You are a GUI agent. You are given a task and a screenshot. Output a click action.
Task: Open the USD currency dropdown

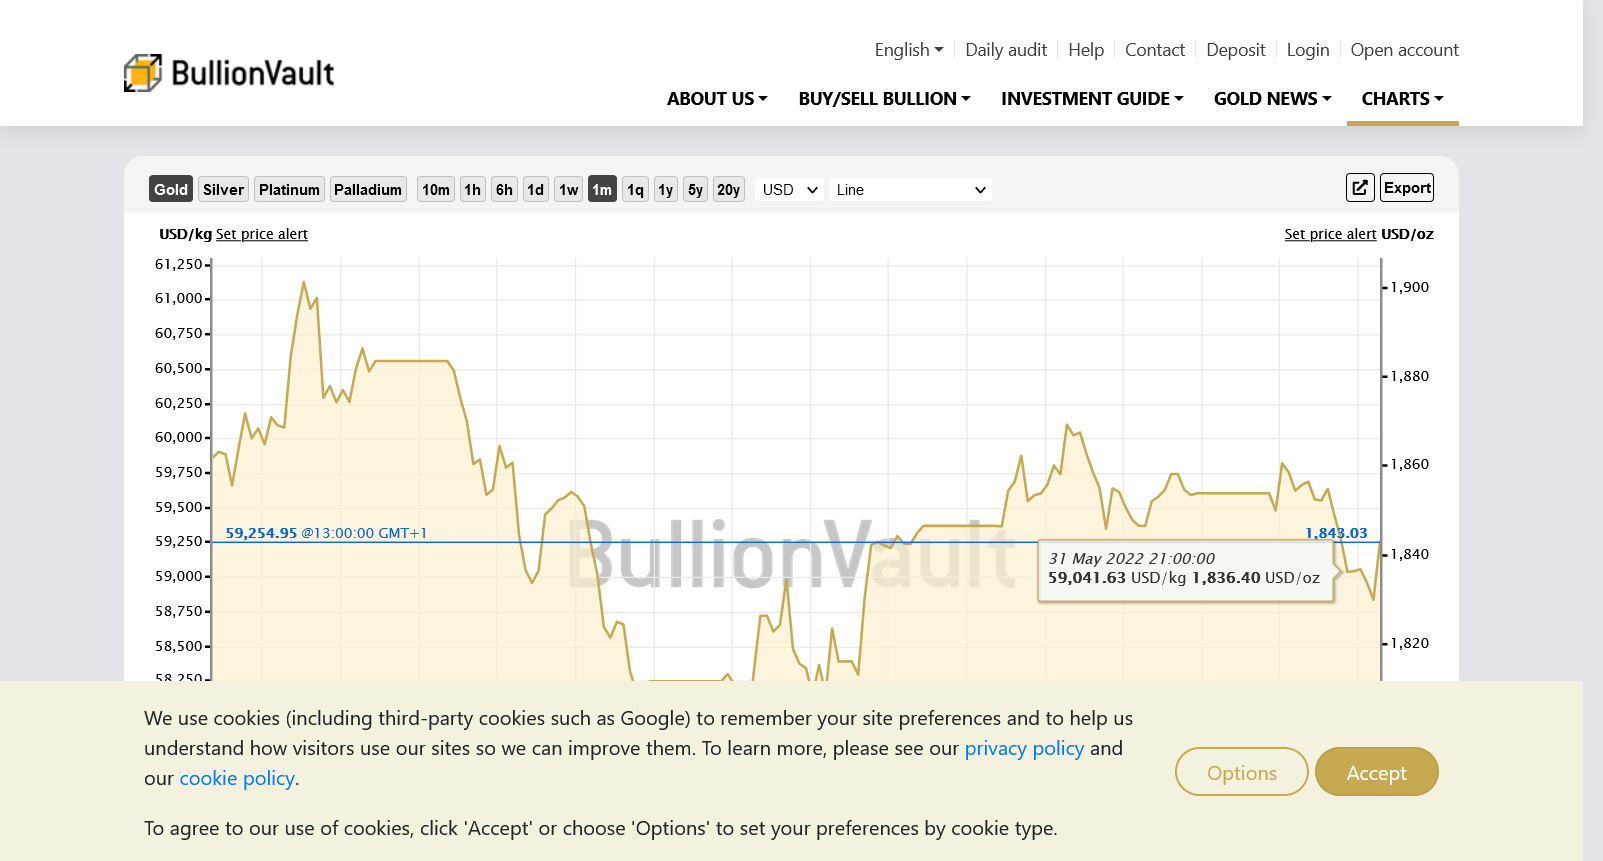(x=789, y=190)
